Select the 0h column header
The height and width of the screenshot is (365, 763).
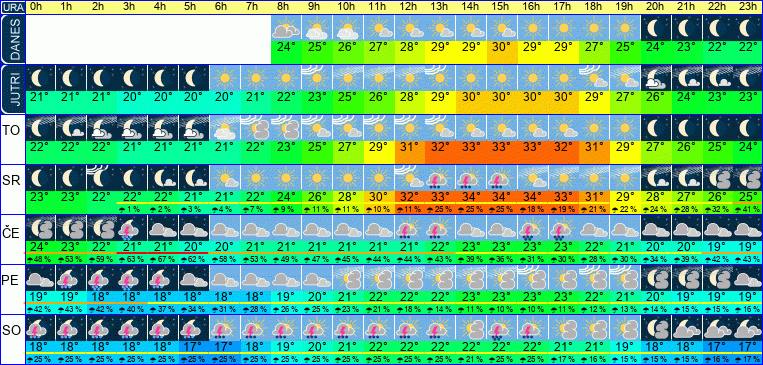(x=36, y=7)
